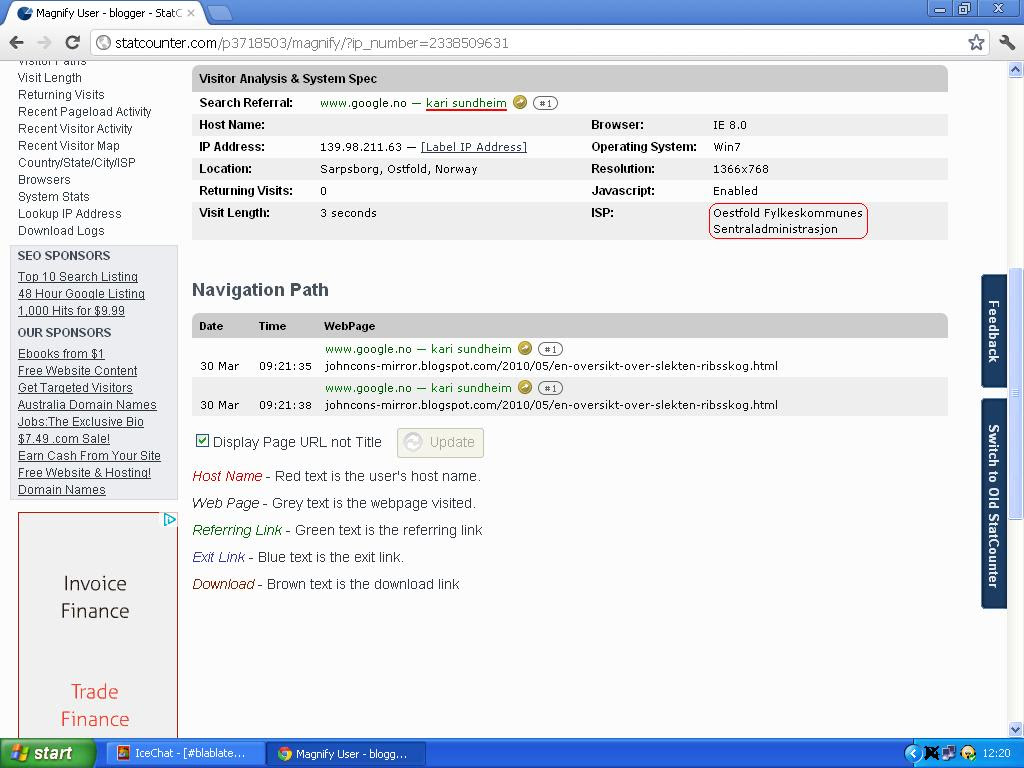The height and width of the screenshot is (768, 1024).
Task: Click the Ebooks from $1 link
Action: tap(61, 354)
